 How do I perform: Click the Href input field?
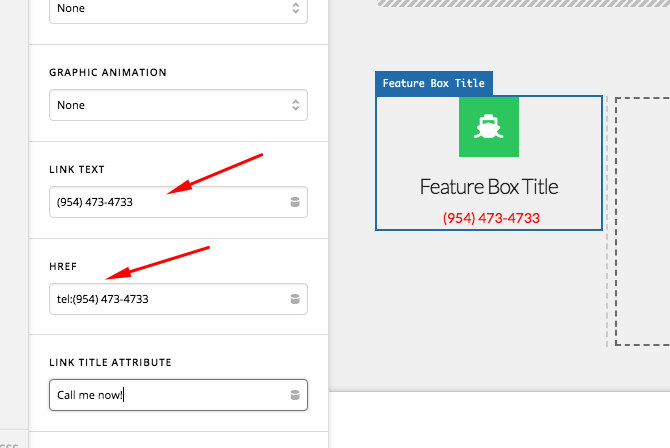click(x=178, y=299)
